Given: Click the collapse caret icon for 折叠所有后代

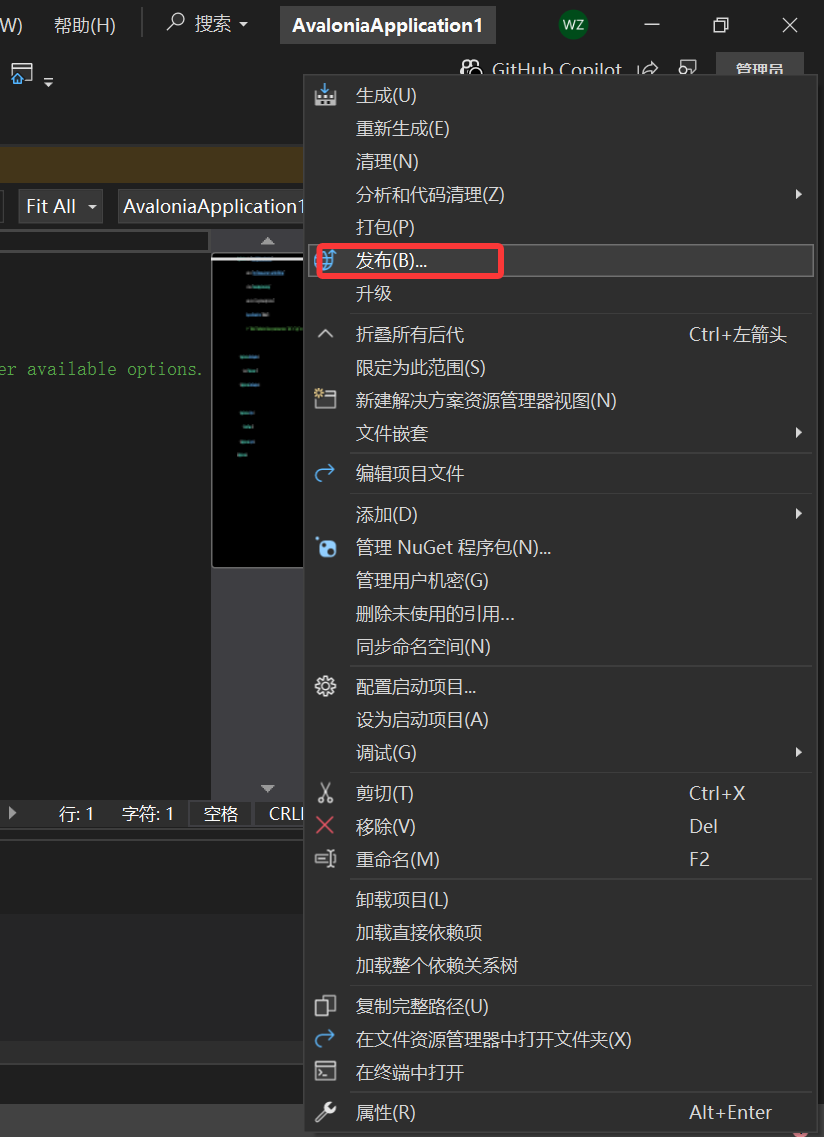Looking at the screenshot, I should pos(326,334).
